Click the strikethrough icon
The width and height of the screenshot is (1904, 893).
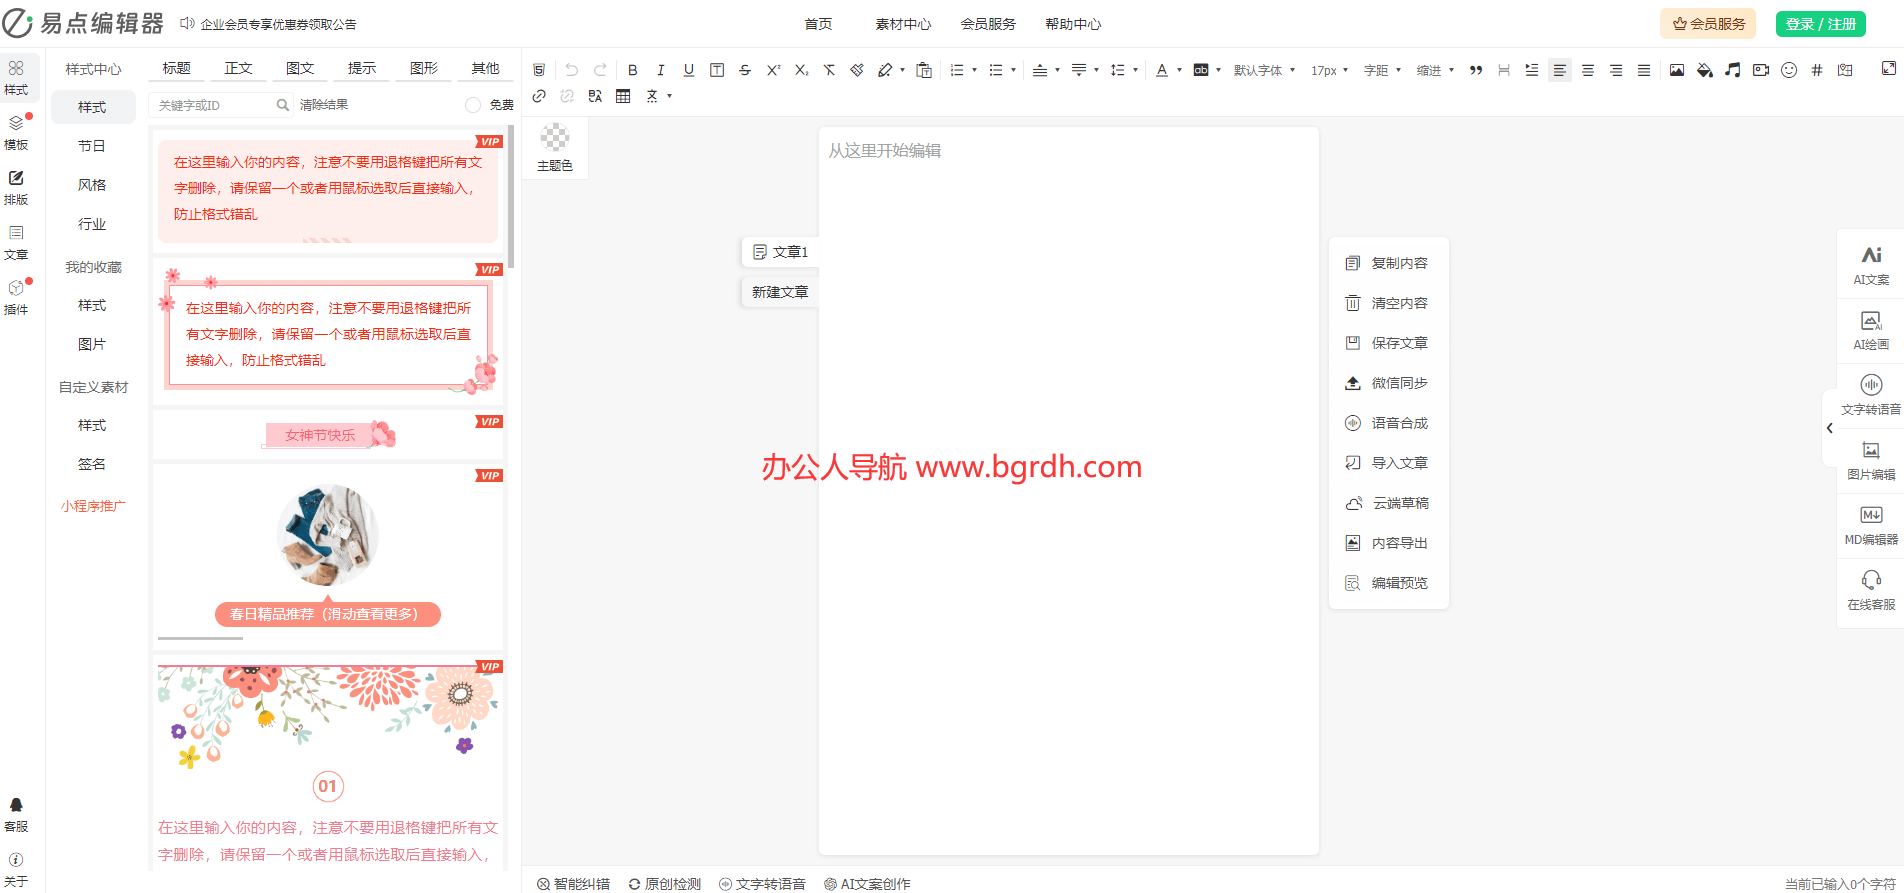pyautogui.click(x=745, y=70)
